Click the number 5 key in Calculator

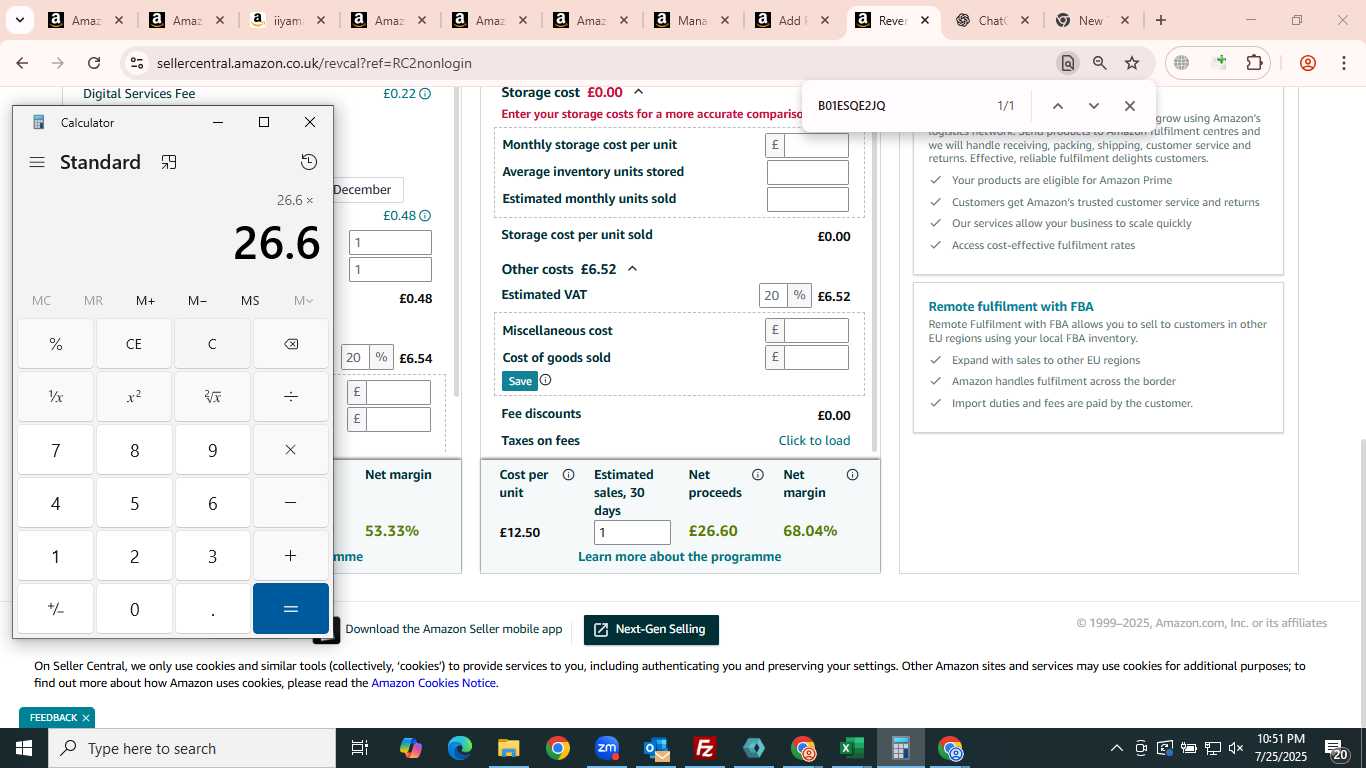coord(134,503)
